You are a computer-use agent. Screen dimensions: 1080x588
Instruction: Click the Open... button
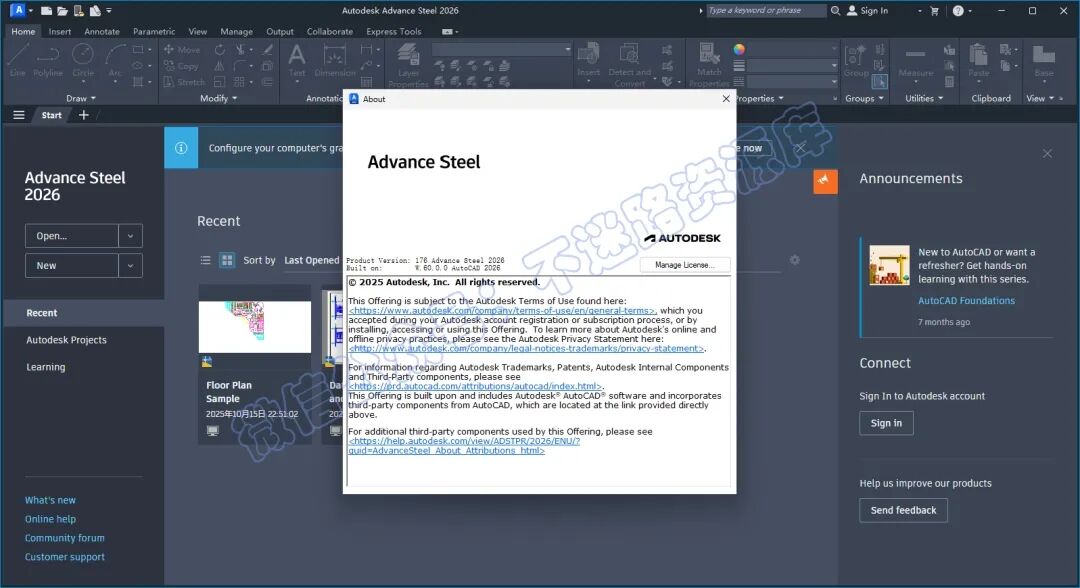[x=72, y=235]
